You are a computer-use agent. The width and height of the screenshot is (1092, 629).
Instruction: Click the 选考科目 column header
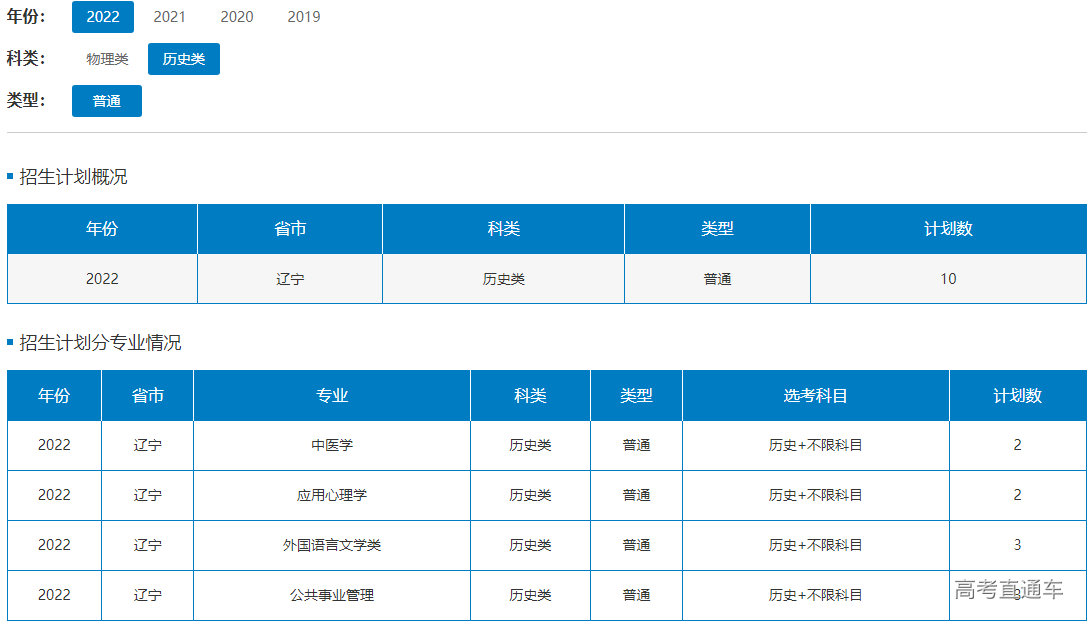(815, 396)
